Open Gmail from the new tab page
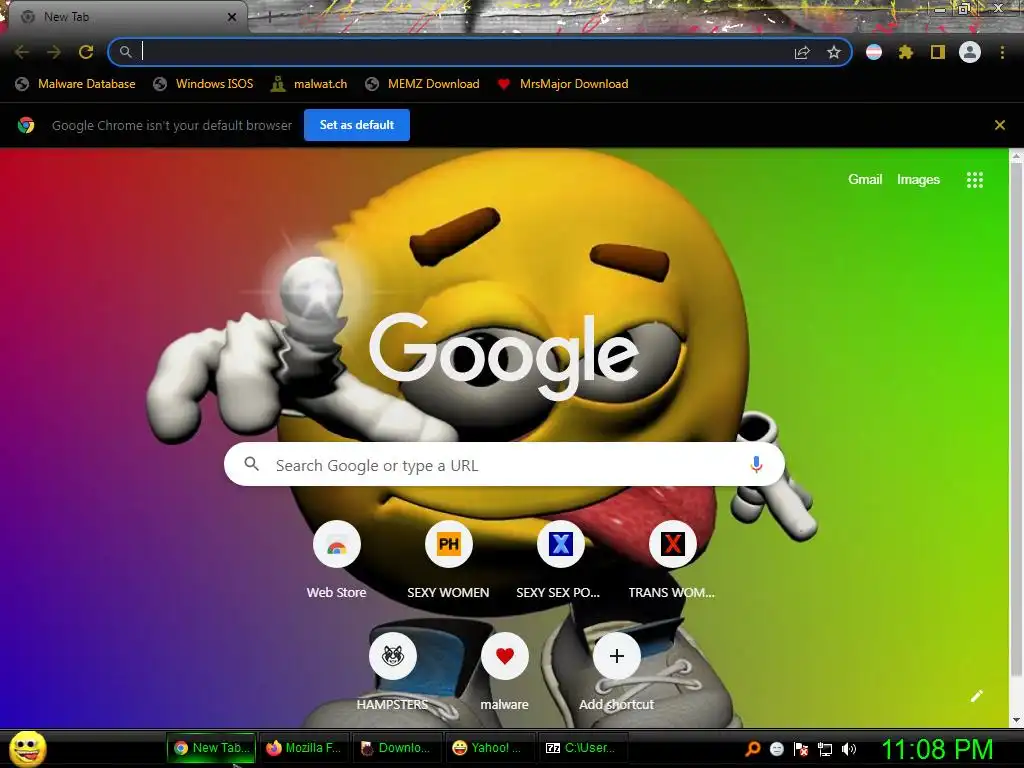 [865, 180]
